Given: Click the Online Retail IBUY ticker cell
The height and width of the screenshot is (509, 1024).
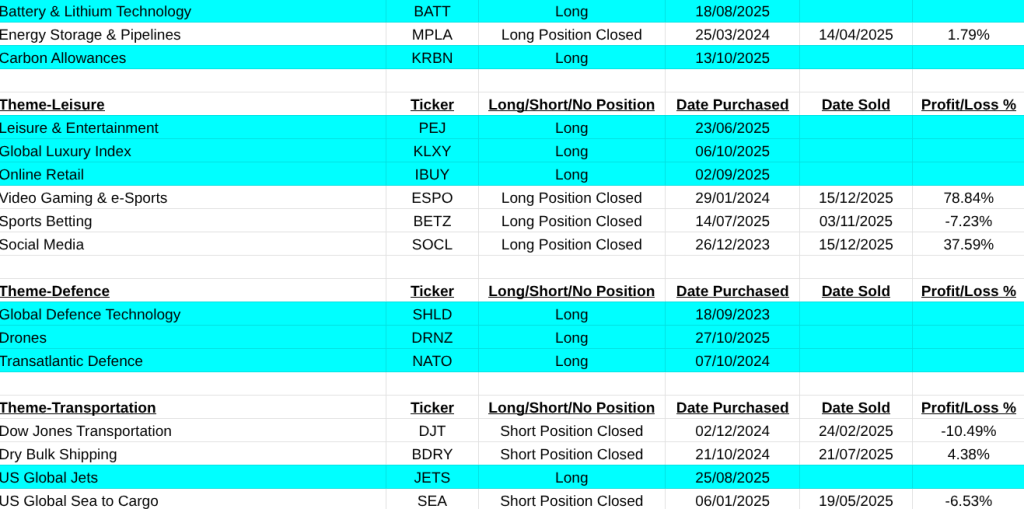Looking at the screenshot, I should click(432, 174).
